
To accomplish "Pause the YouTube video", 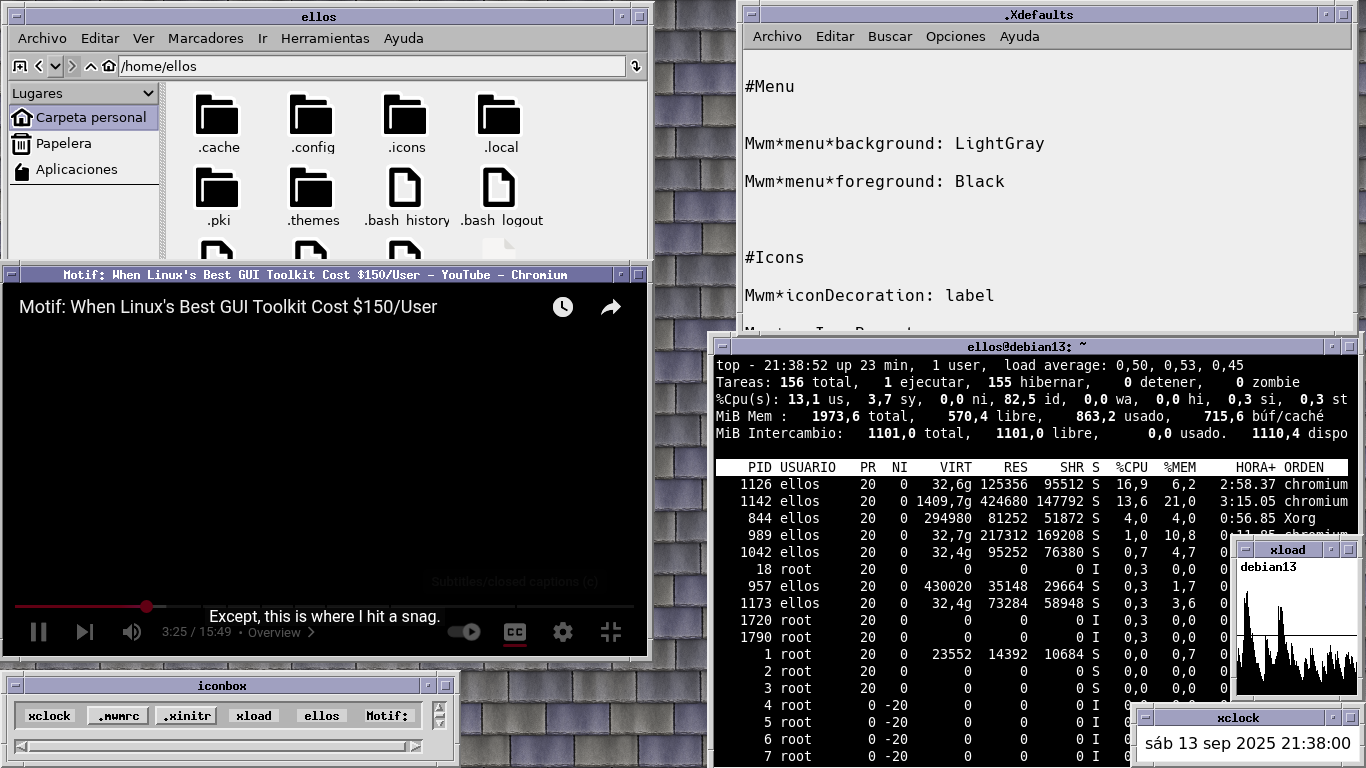I will click(x=39, y=632).
